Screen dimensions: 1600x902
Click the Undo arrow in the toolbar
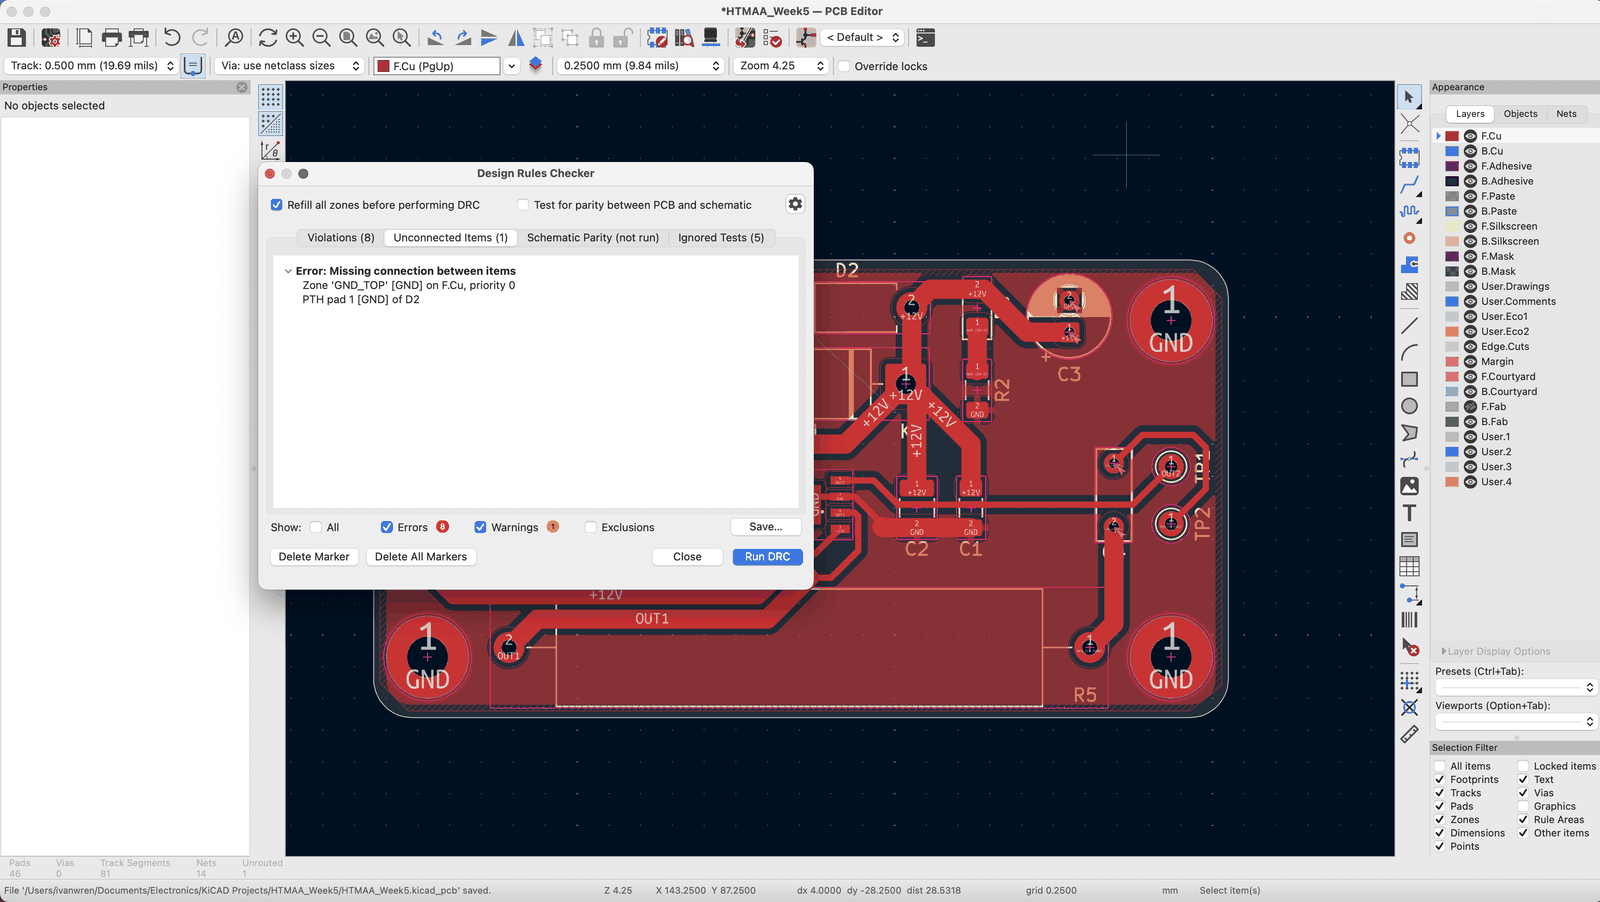click(x=172, y=38)
